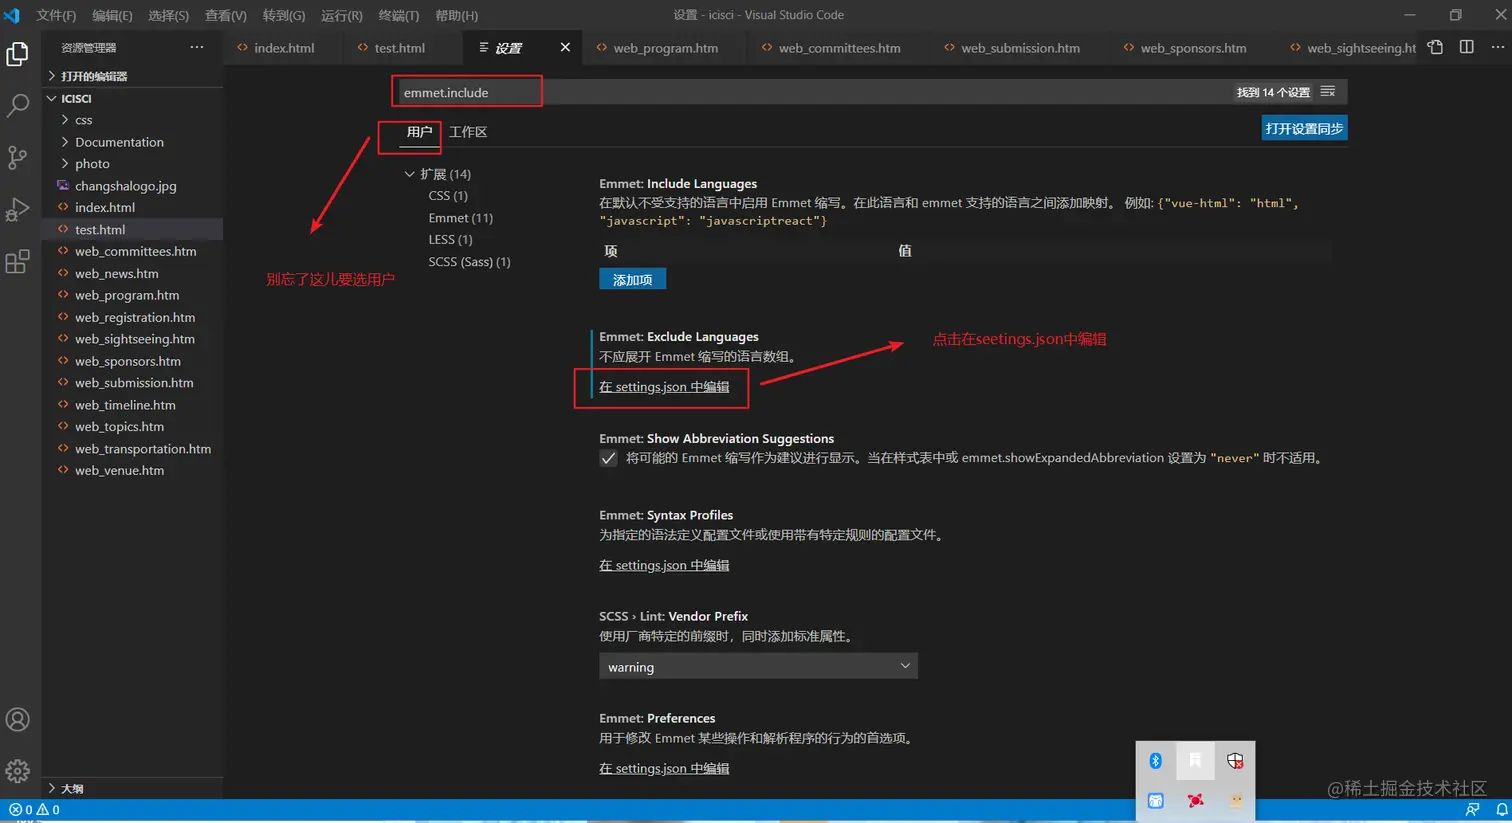Open the editor more actions menu
This screenshot has width=1512, height=823.
[x=1497, y=47]
